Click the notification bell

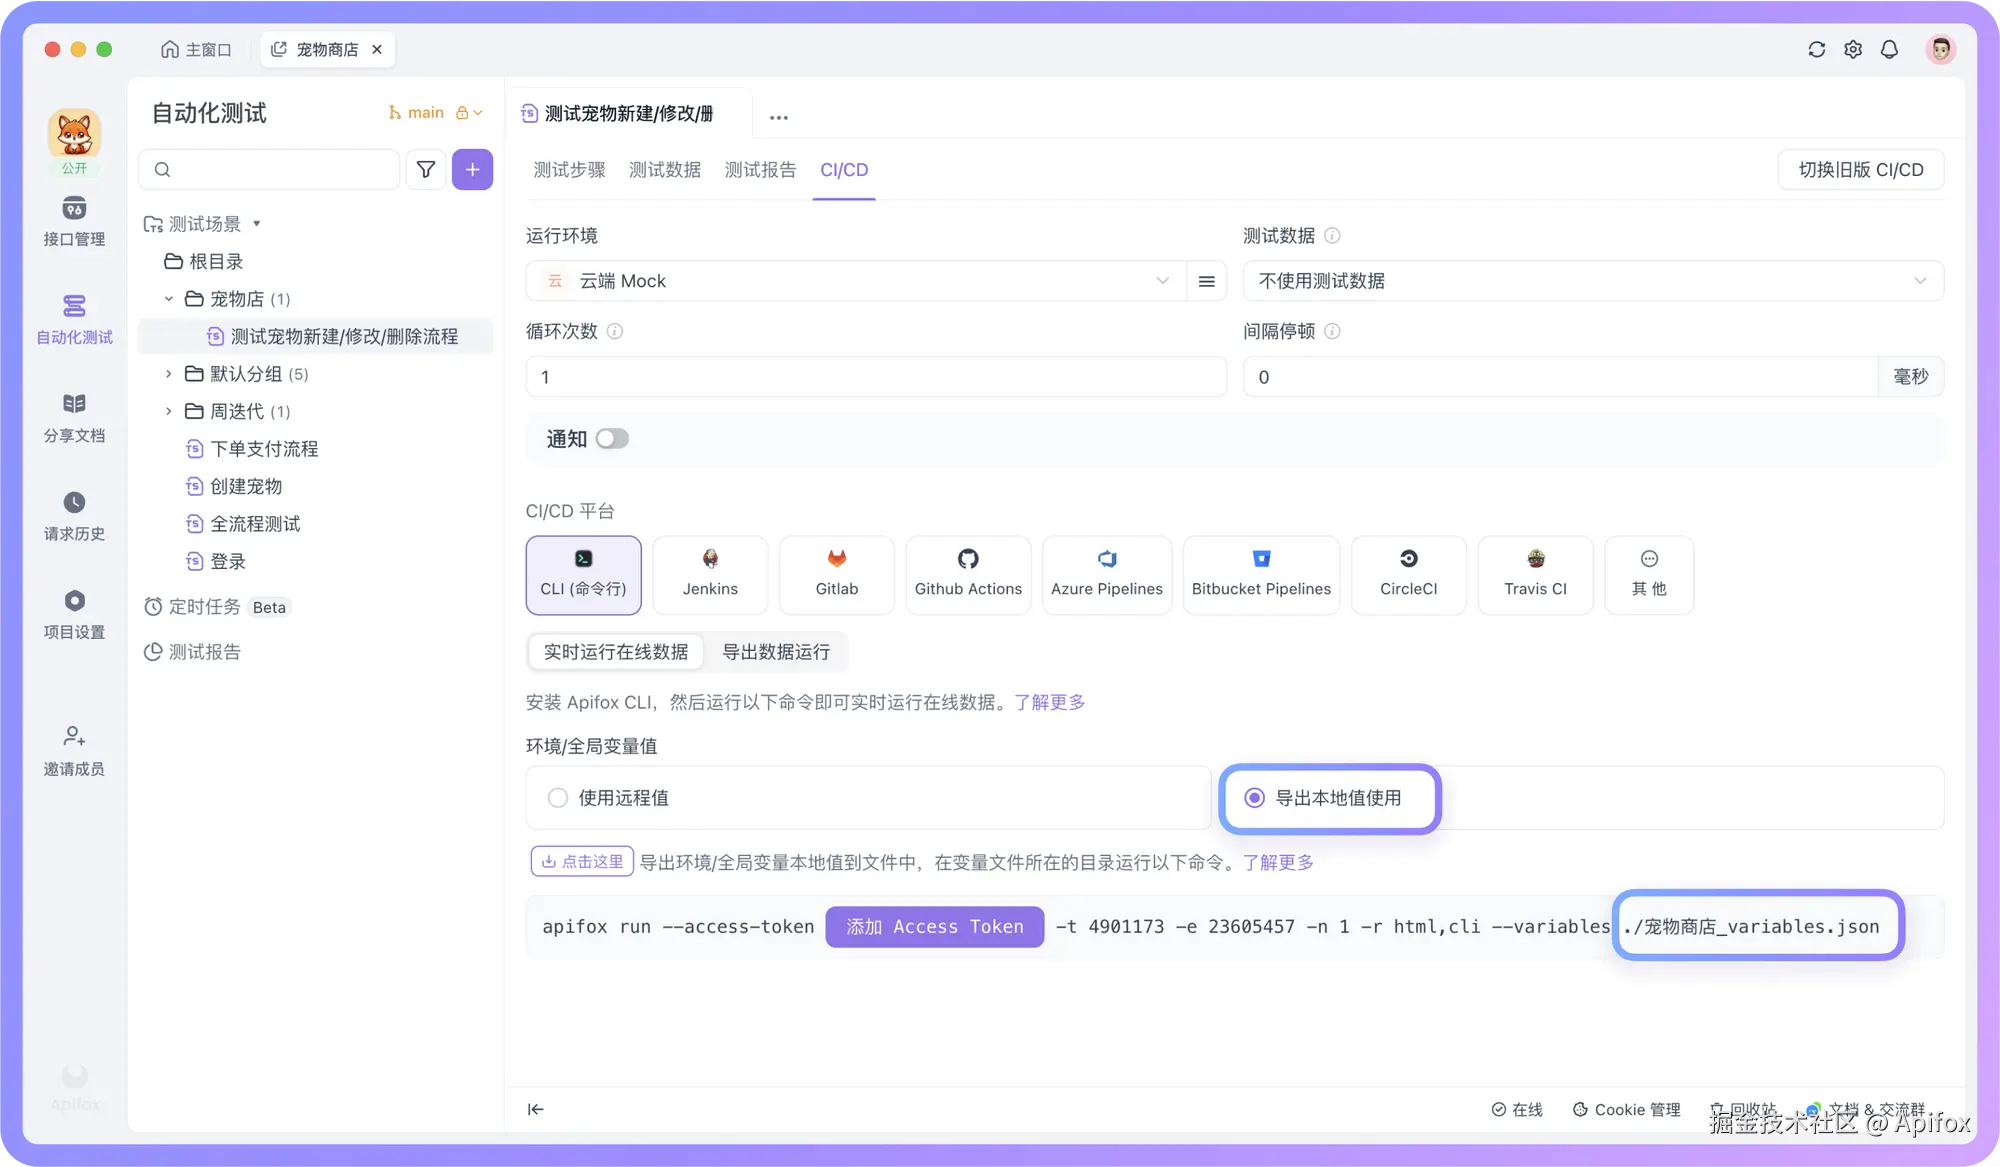pyautogui.click(x=1890, y=48)
